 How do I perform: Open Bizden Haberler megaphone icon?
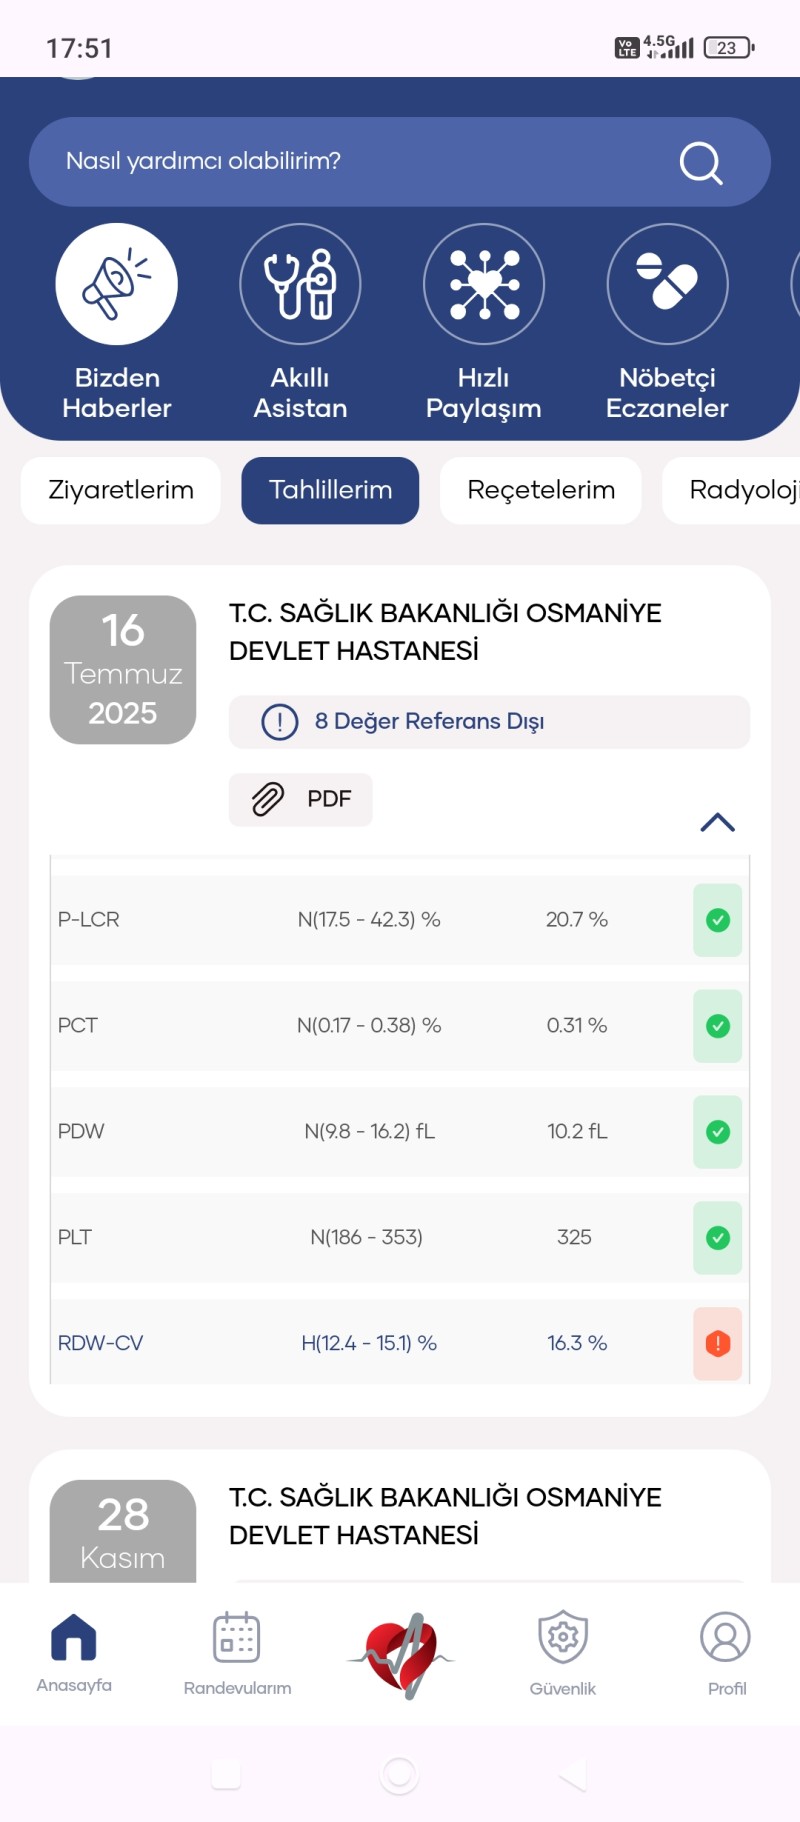click(x=117, y=284)
